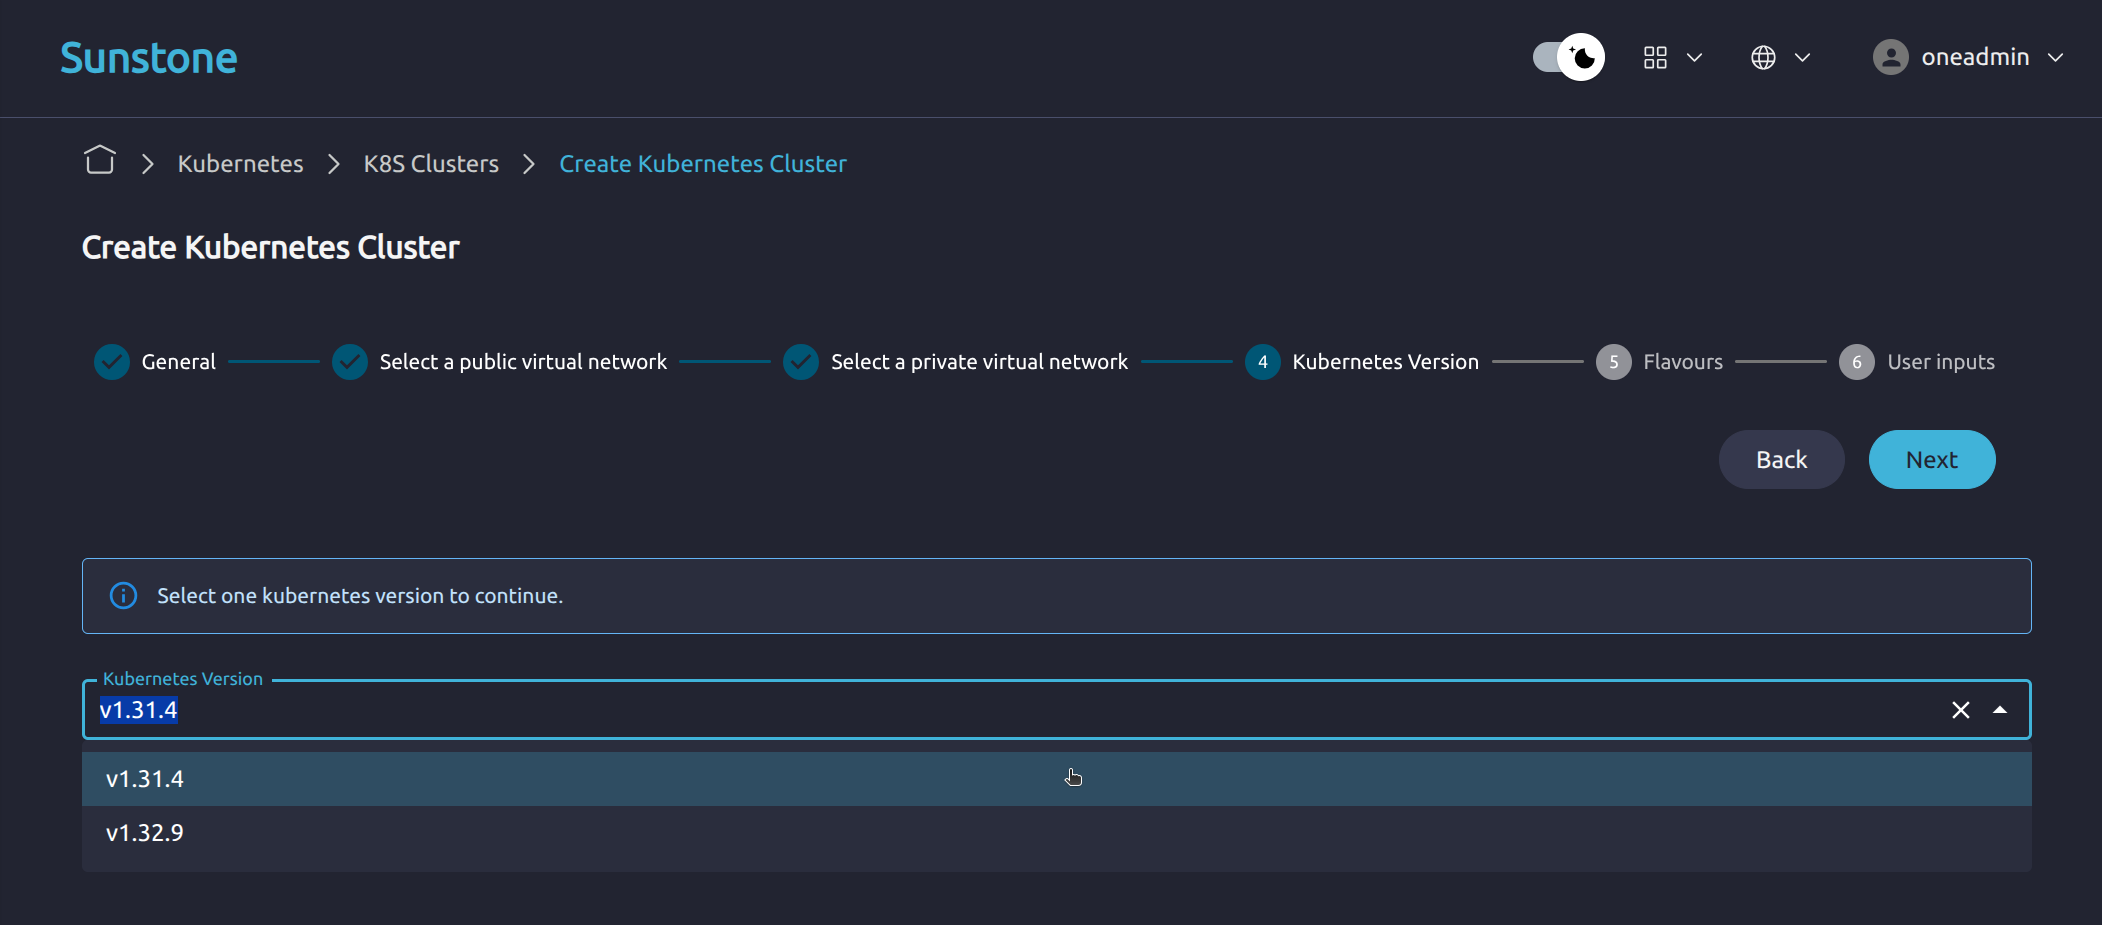2102x925 pixels.
Task: Go to home via breadcrumb house icon
Action: (x=100, y=160)
